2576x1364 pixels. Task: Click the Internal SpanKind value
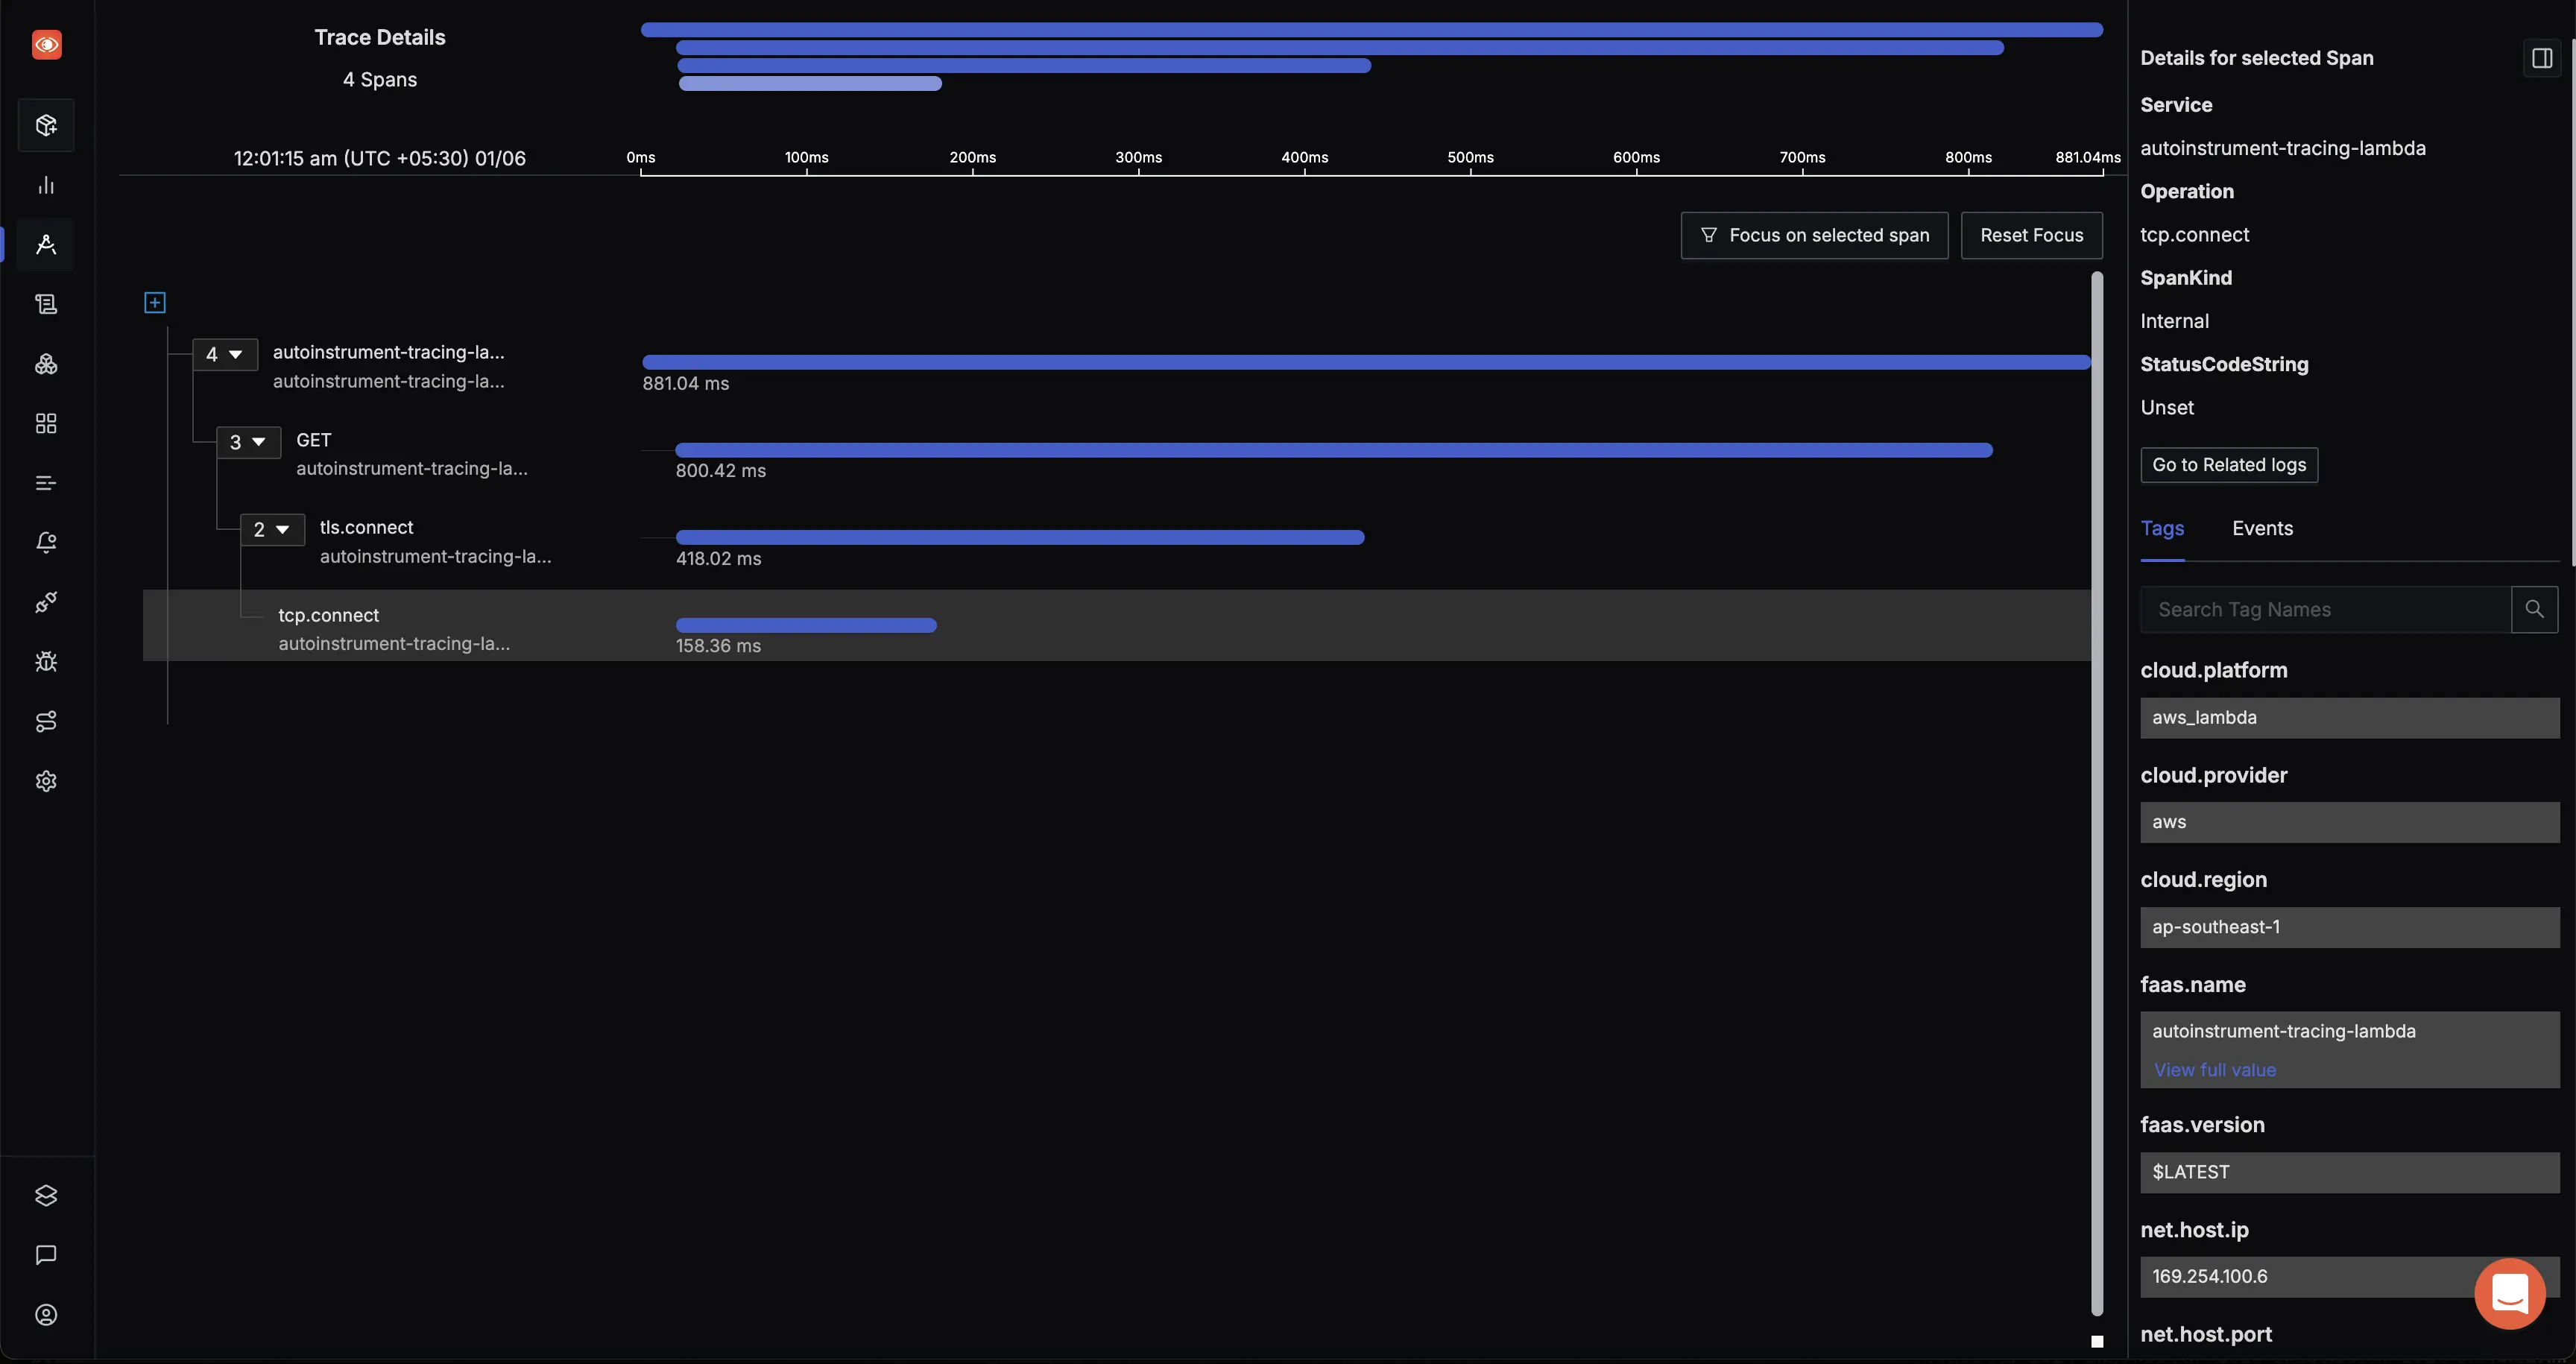(2175, 321)
